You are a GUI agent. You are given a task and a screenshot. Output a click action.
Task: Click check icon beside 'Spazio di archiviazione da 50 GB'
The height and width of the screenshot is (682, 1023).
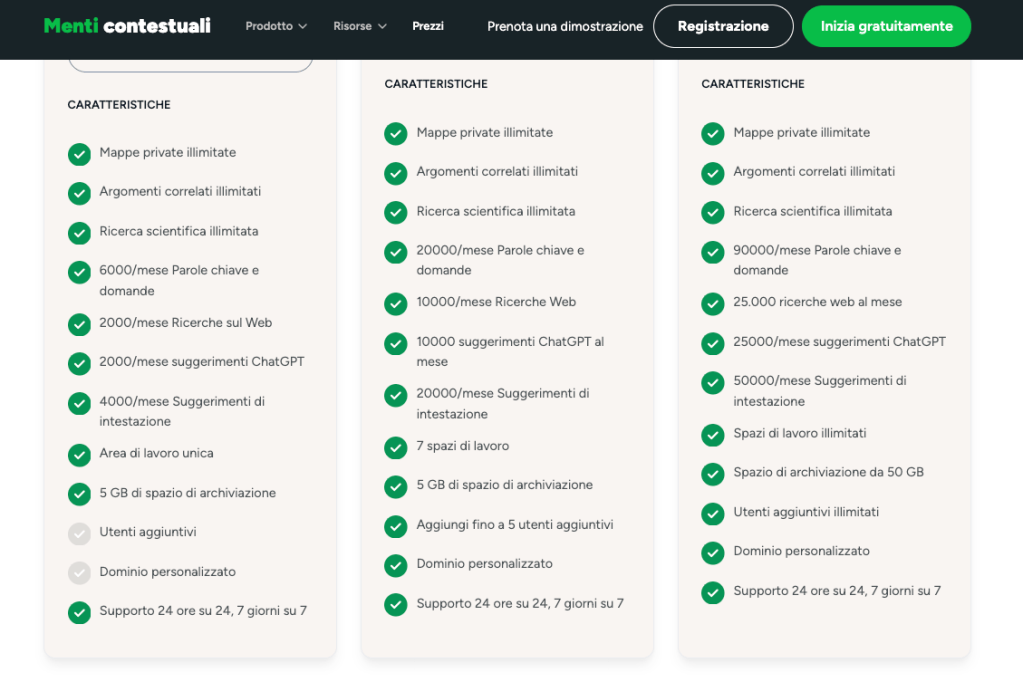click(713, 474)
